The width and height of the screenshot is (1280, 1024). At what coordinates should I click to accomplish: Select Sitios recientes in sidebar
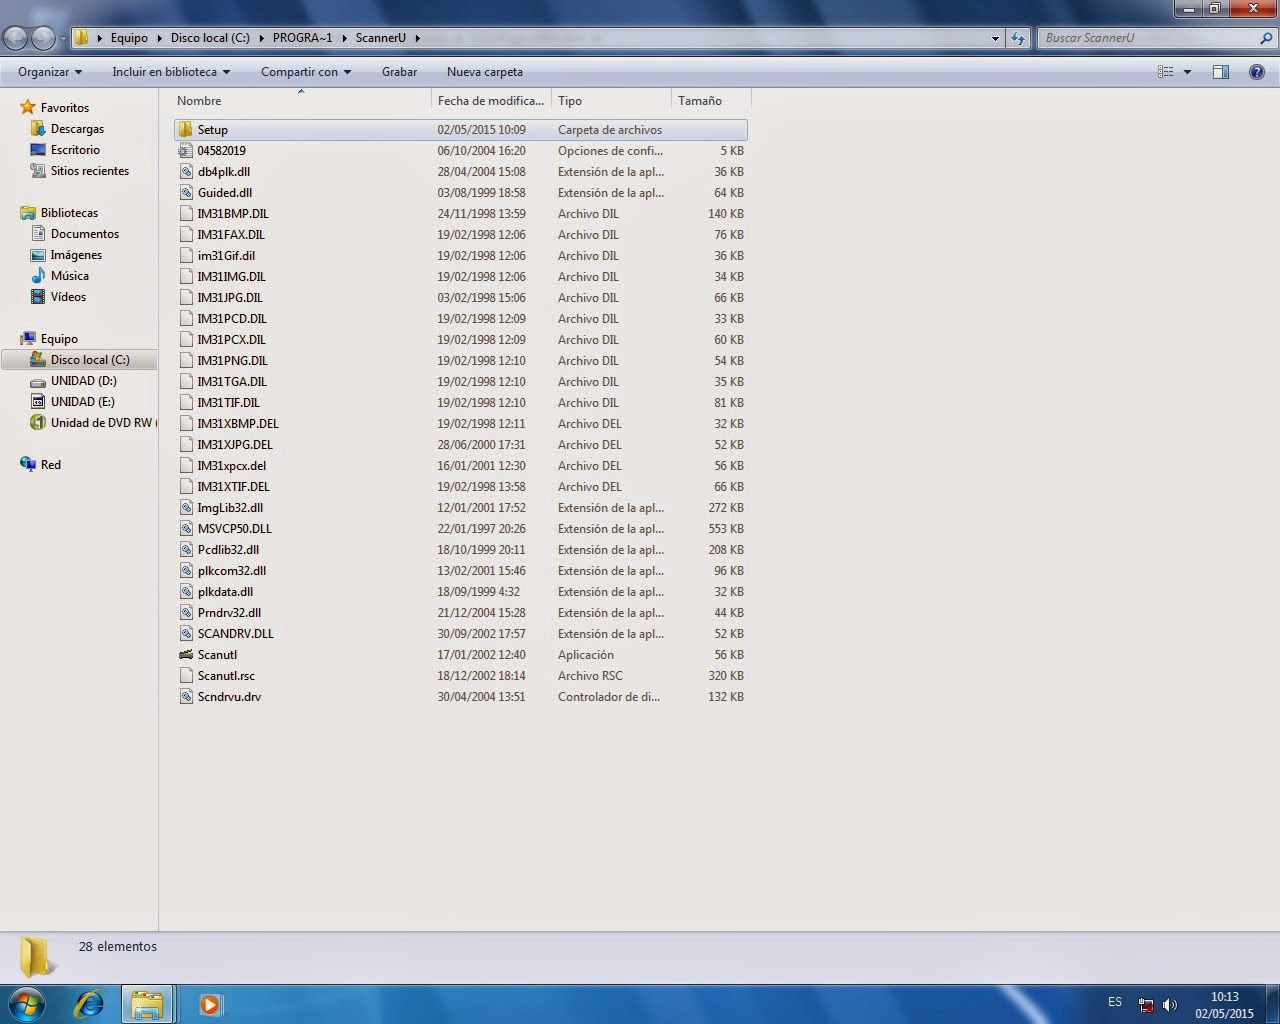(x=90, y=171)
